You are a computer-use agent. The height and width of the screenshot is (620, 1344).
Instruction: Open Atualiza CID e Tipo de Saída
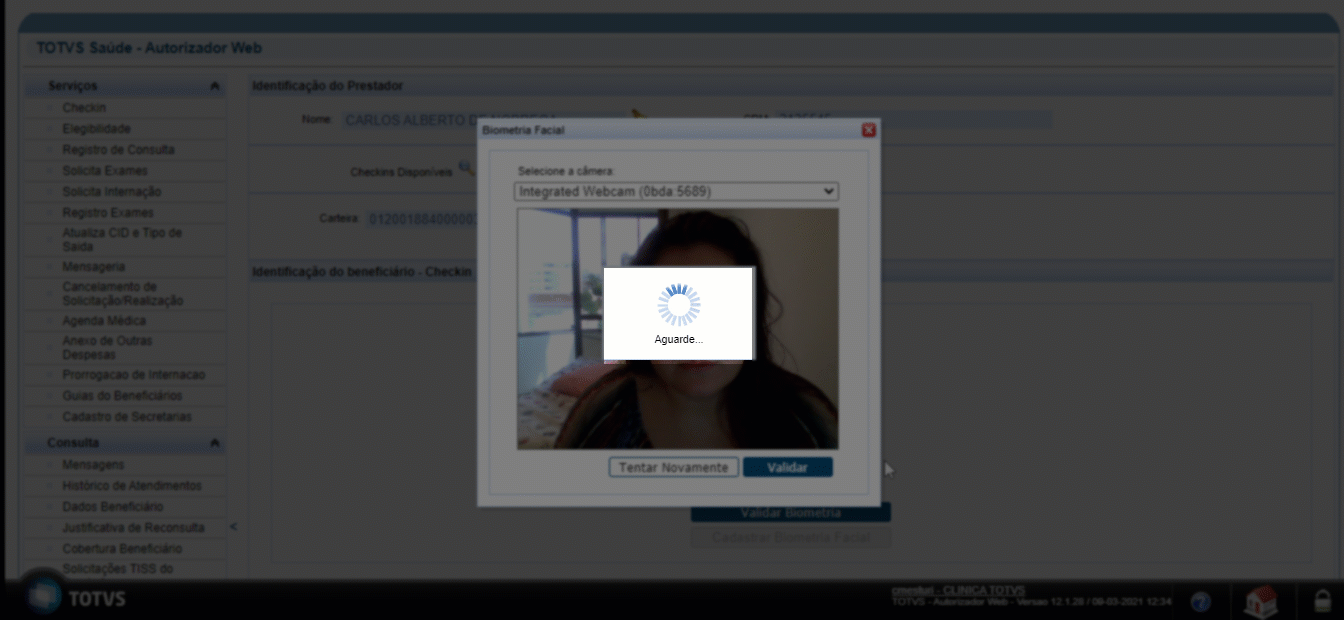(x=122, y=240)
